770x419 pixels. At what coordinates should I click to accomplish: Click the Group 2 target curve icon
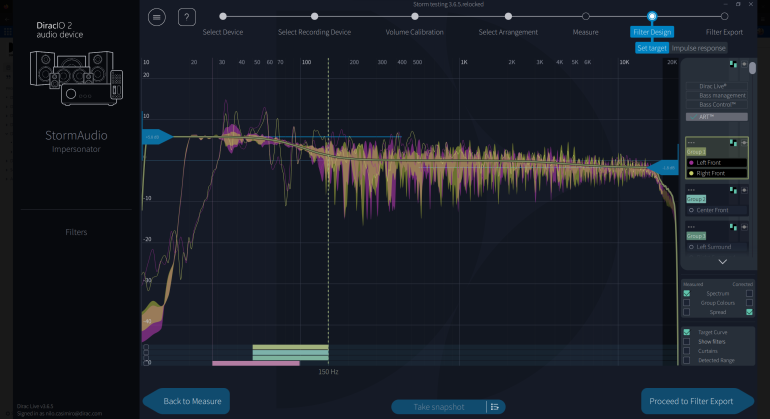point(735,189)
